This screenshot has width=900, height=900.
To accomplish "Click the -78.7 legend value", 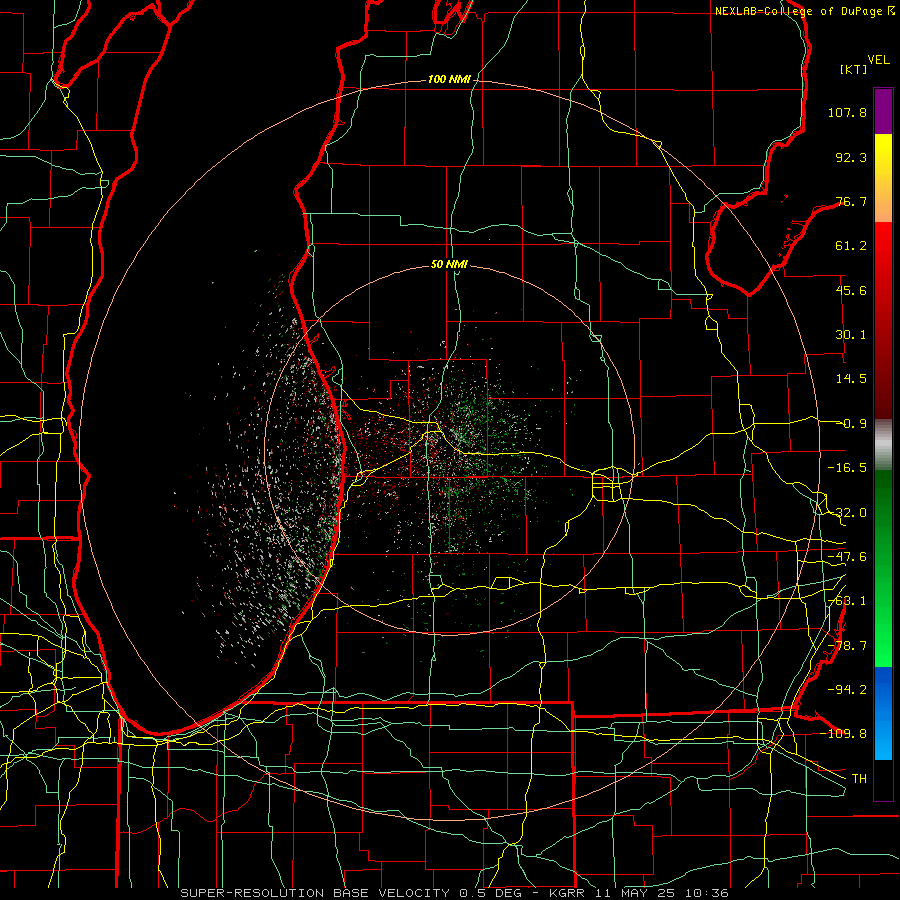I will click(847, 646).
